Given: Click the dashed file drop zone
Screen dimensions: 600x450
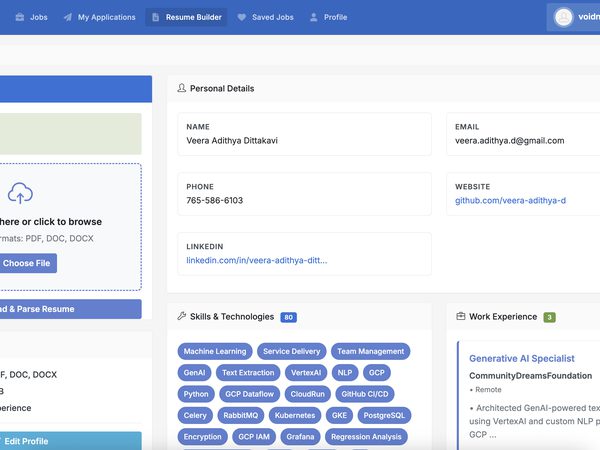Looking at the screenshot, I should pyautogui.click(x=70, y=227).
